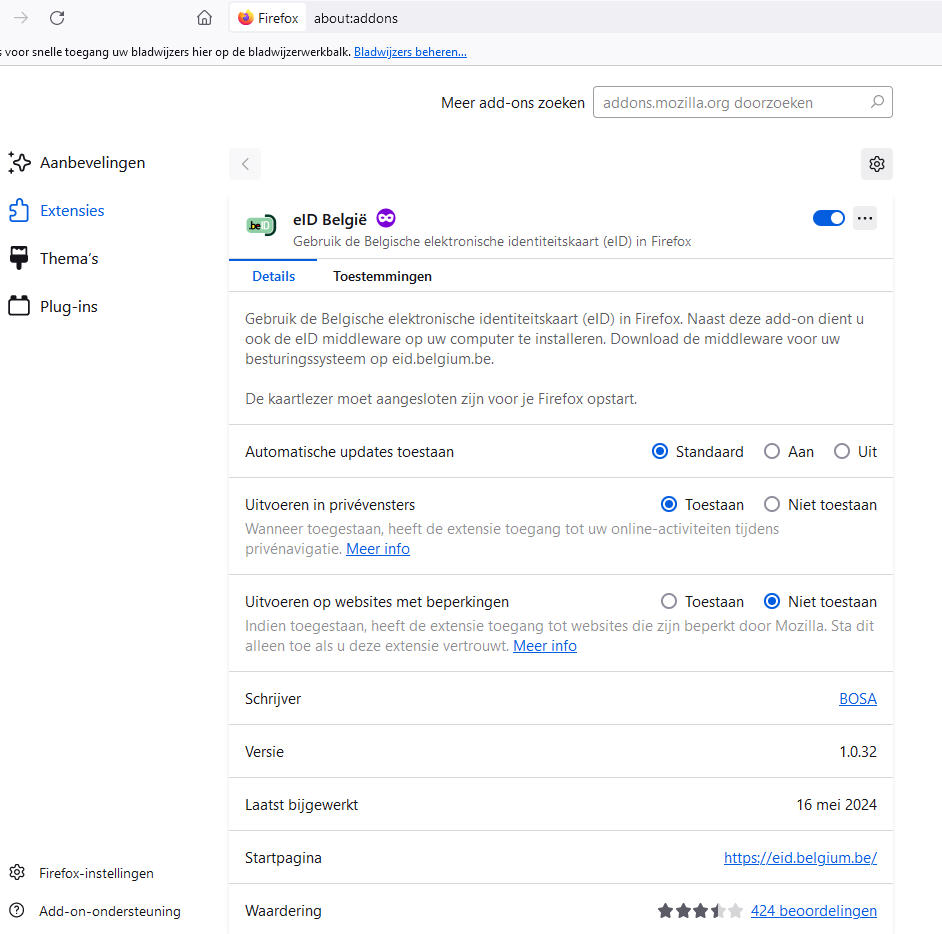Screen dimensions: 942x934
Task: Set automatic updates to Aan
Action: click(772, 452)
